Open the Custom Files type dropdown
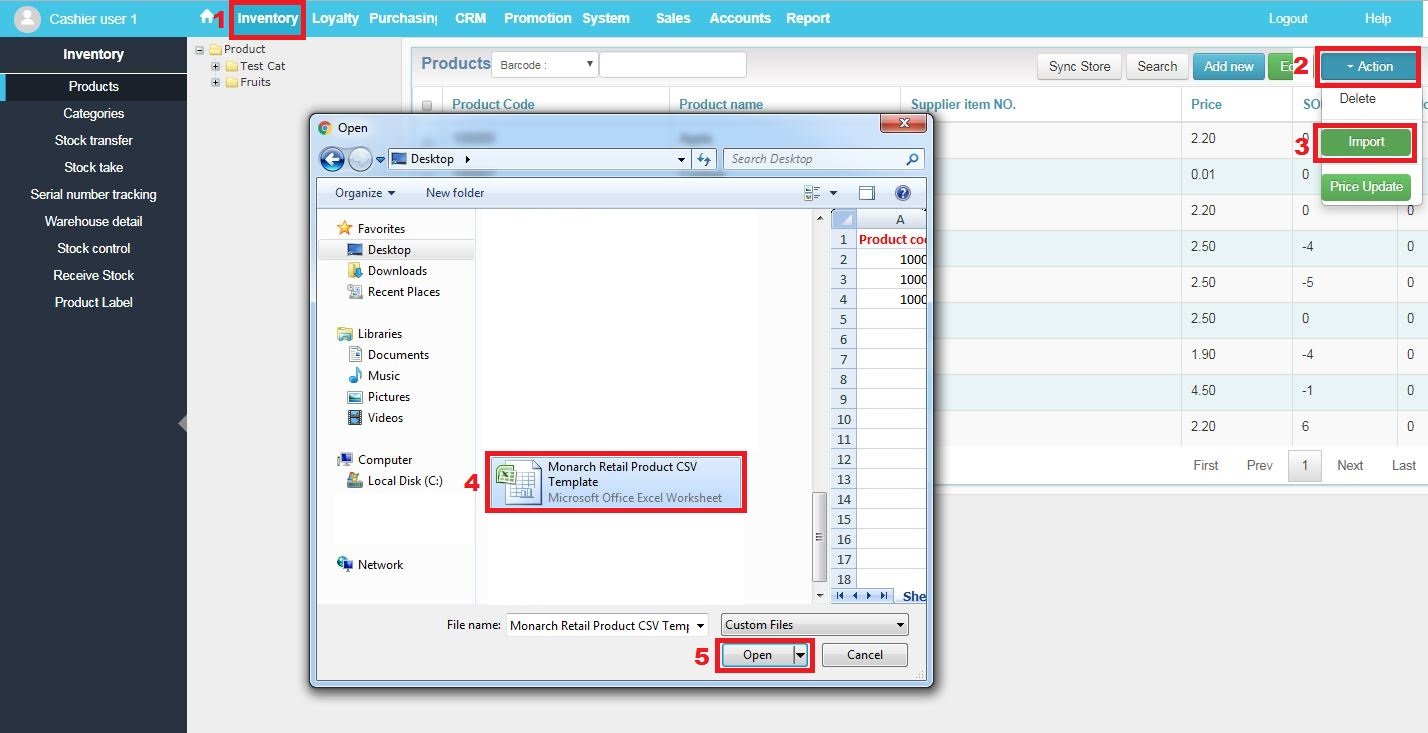The width and height of the screenshot is (1428, 733). point(814,625)
